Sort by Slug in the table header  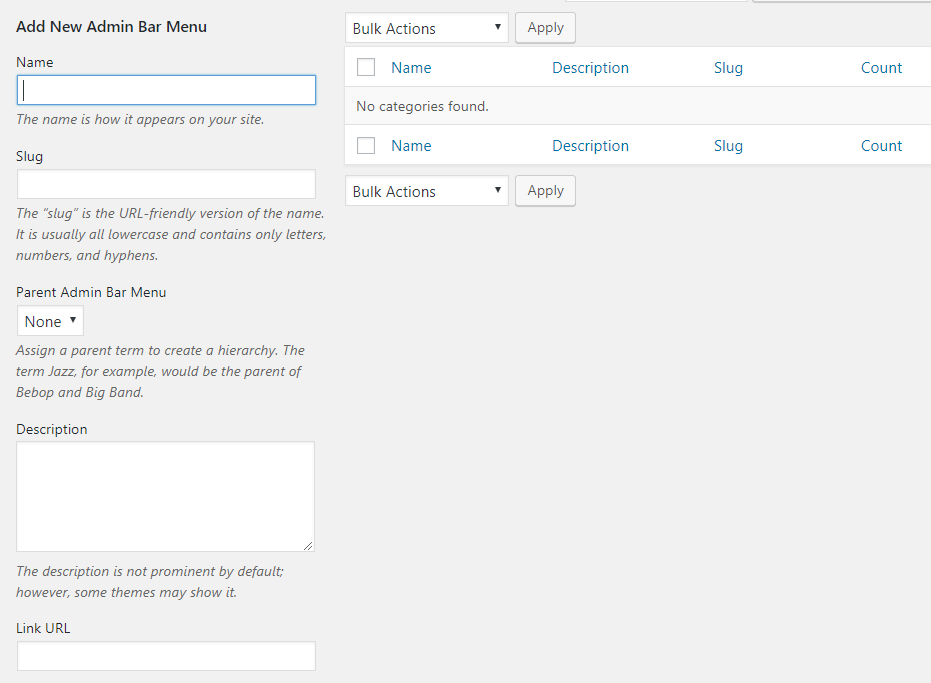tap(728, 68)
